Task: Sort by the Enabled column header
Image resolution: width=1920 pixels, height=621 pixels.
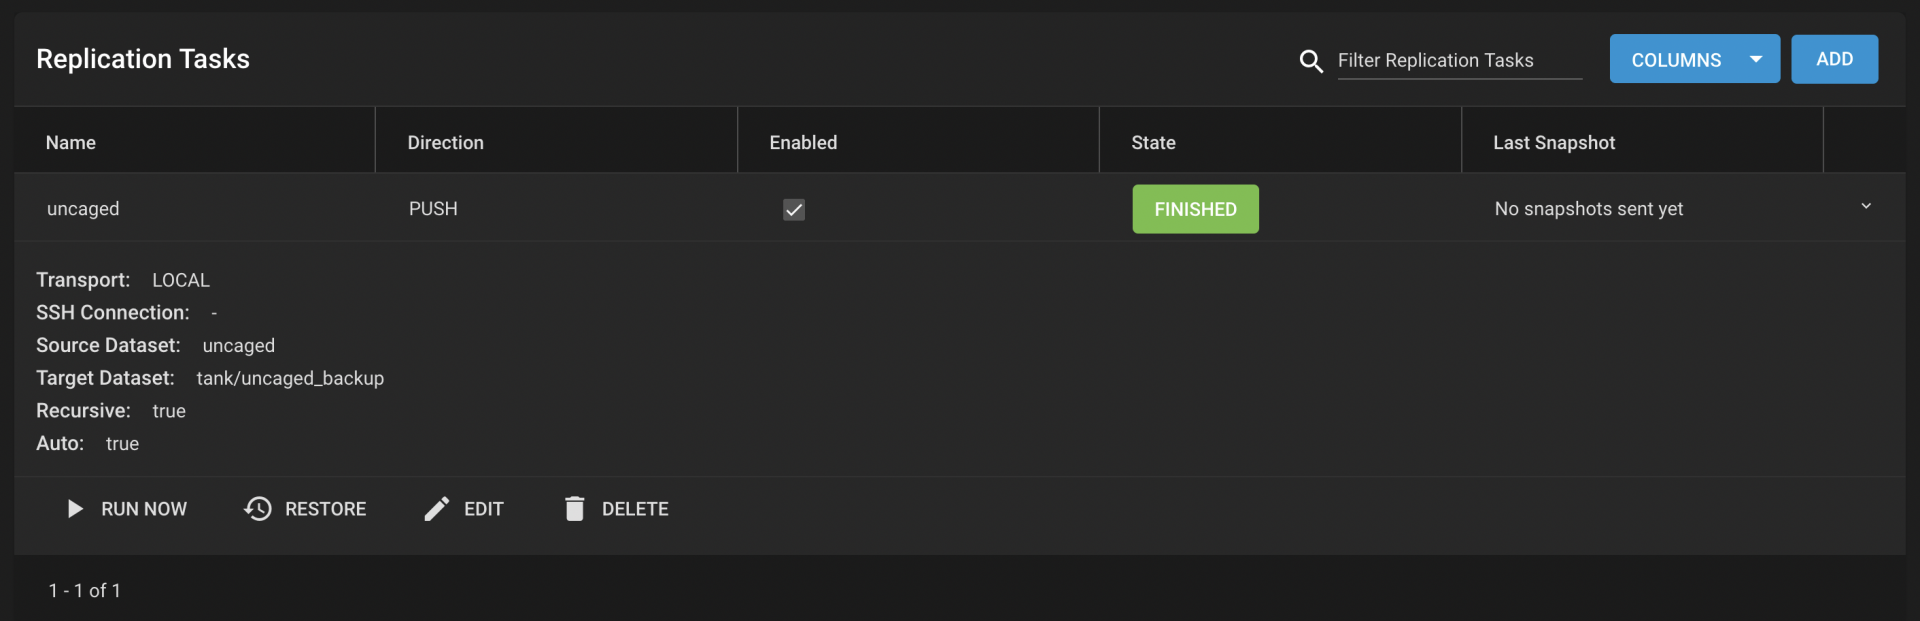Action: (x=803, y=143)
